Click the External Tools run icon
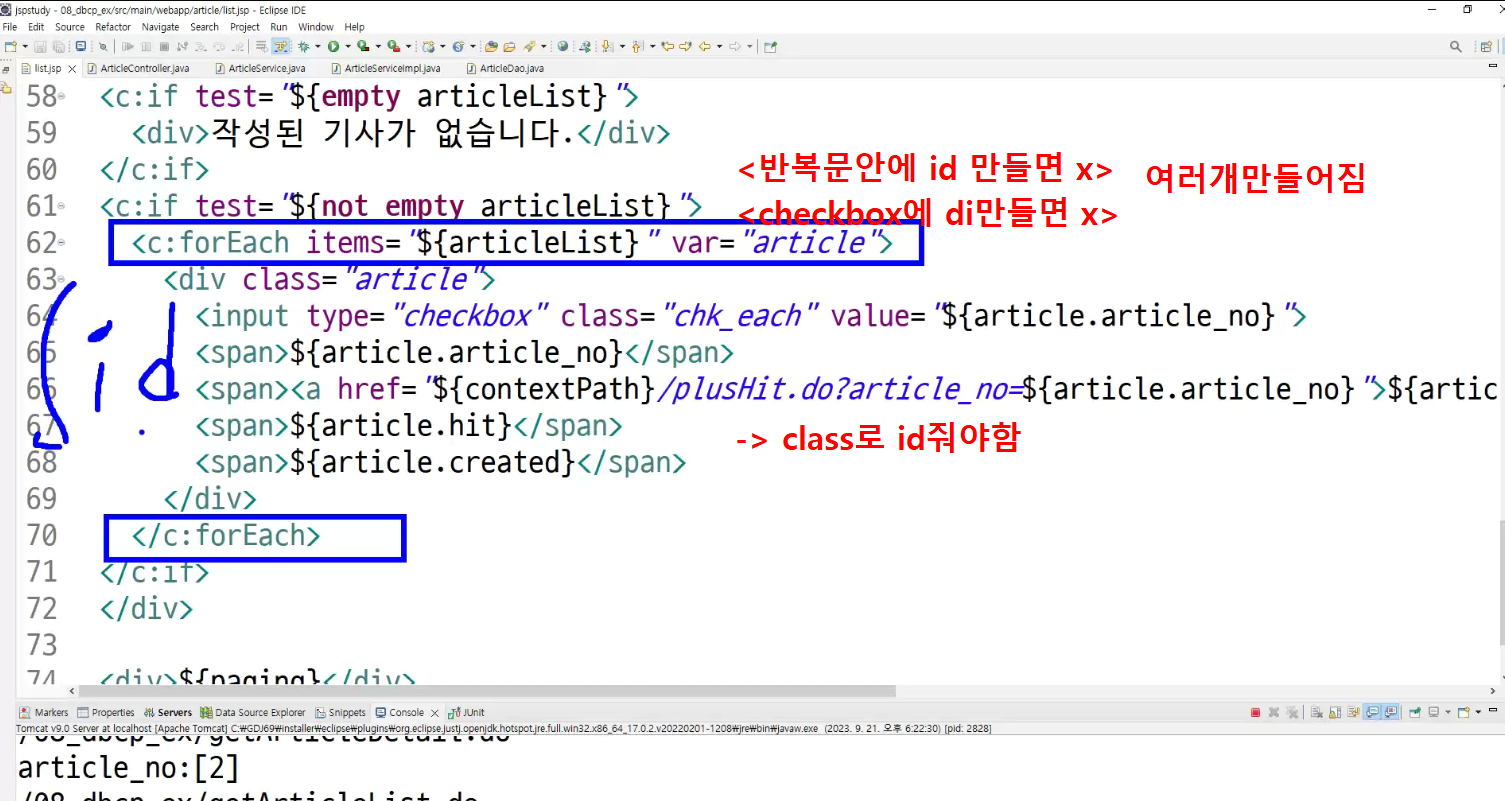1505x801 pixels. click(x=393, y=46)
